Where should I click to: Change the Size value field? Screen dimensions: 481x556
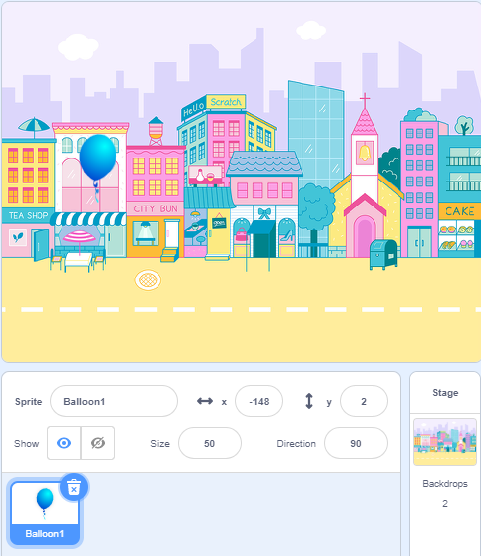pos(210,443)
